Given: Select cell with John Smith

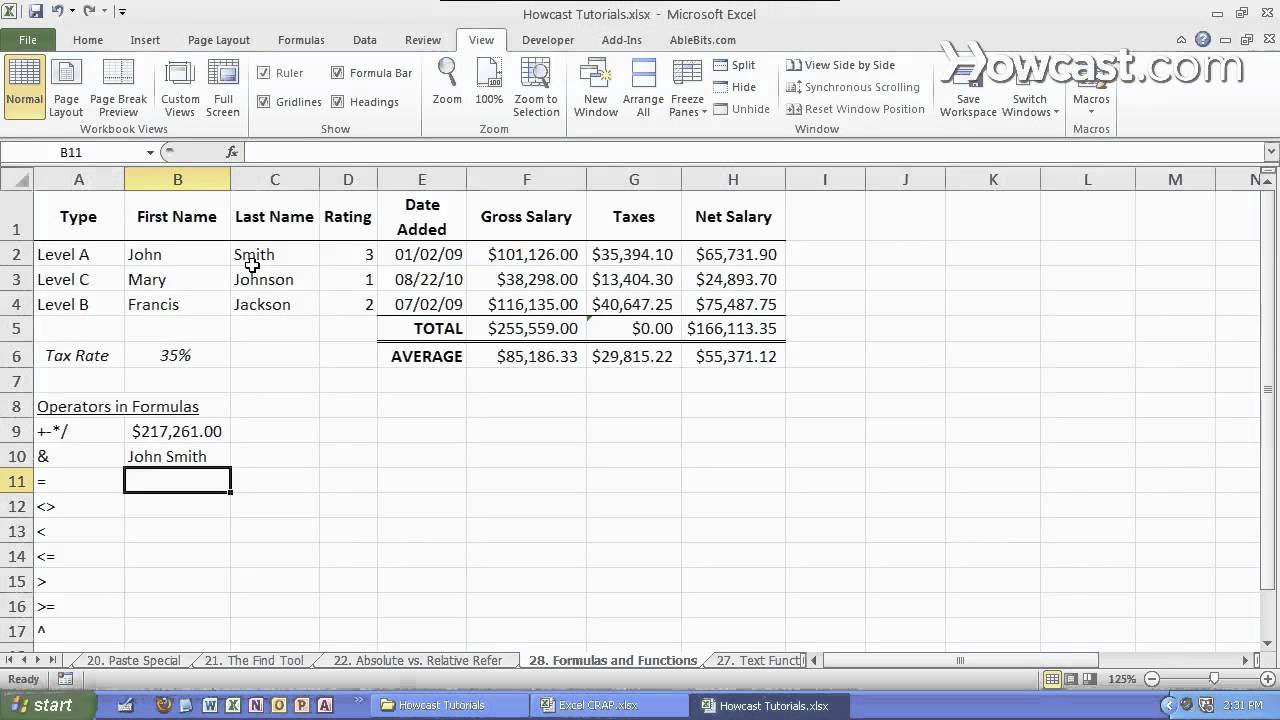Looking at the screenshot, I should 177,456.
